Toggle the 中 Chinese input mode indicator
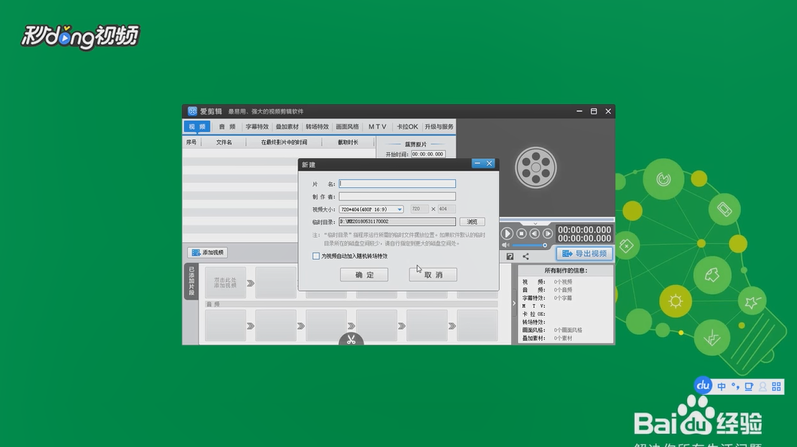Viewport: 797px width, 447px height. tap(722, 386)
